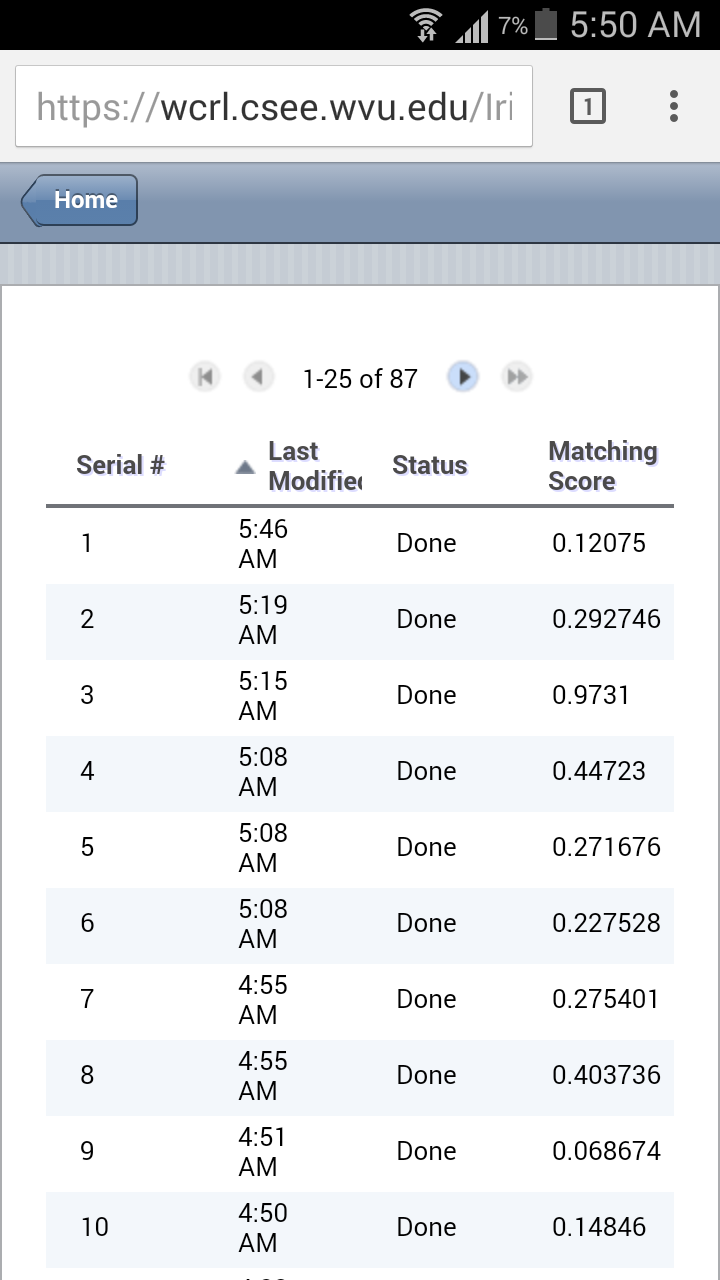Select serial 1 row modified 5:46 AM
This screenshot has width=720, height=1280.
pyautogui.click(x=360, y=543)
